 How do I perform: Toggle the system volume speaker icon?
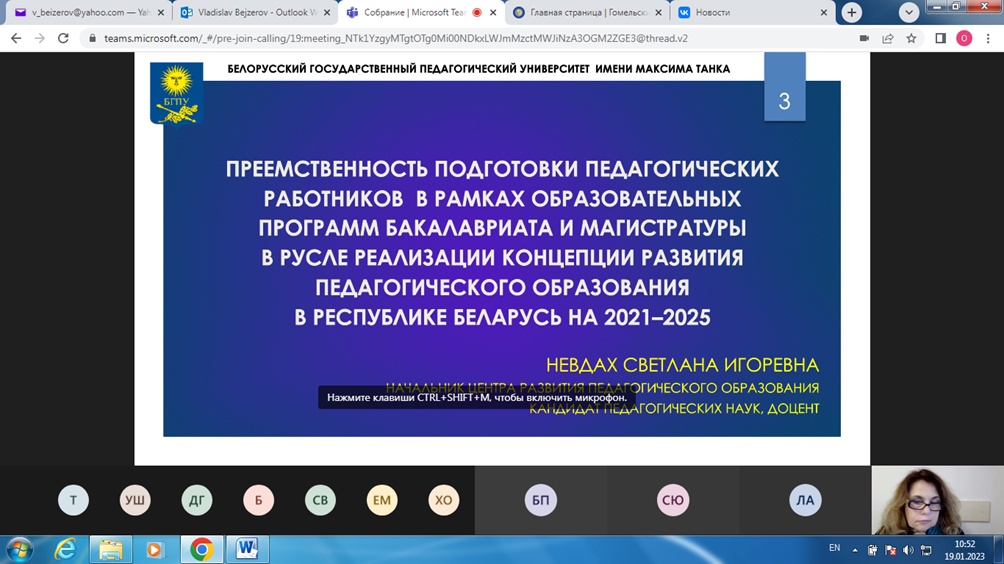908,550
